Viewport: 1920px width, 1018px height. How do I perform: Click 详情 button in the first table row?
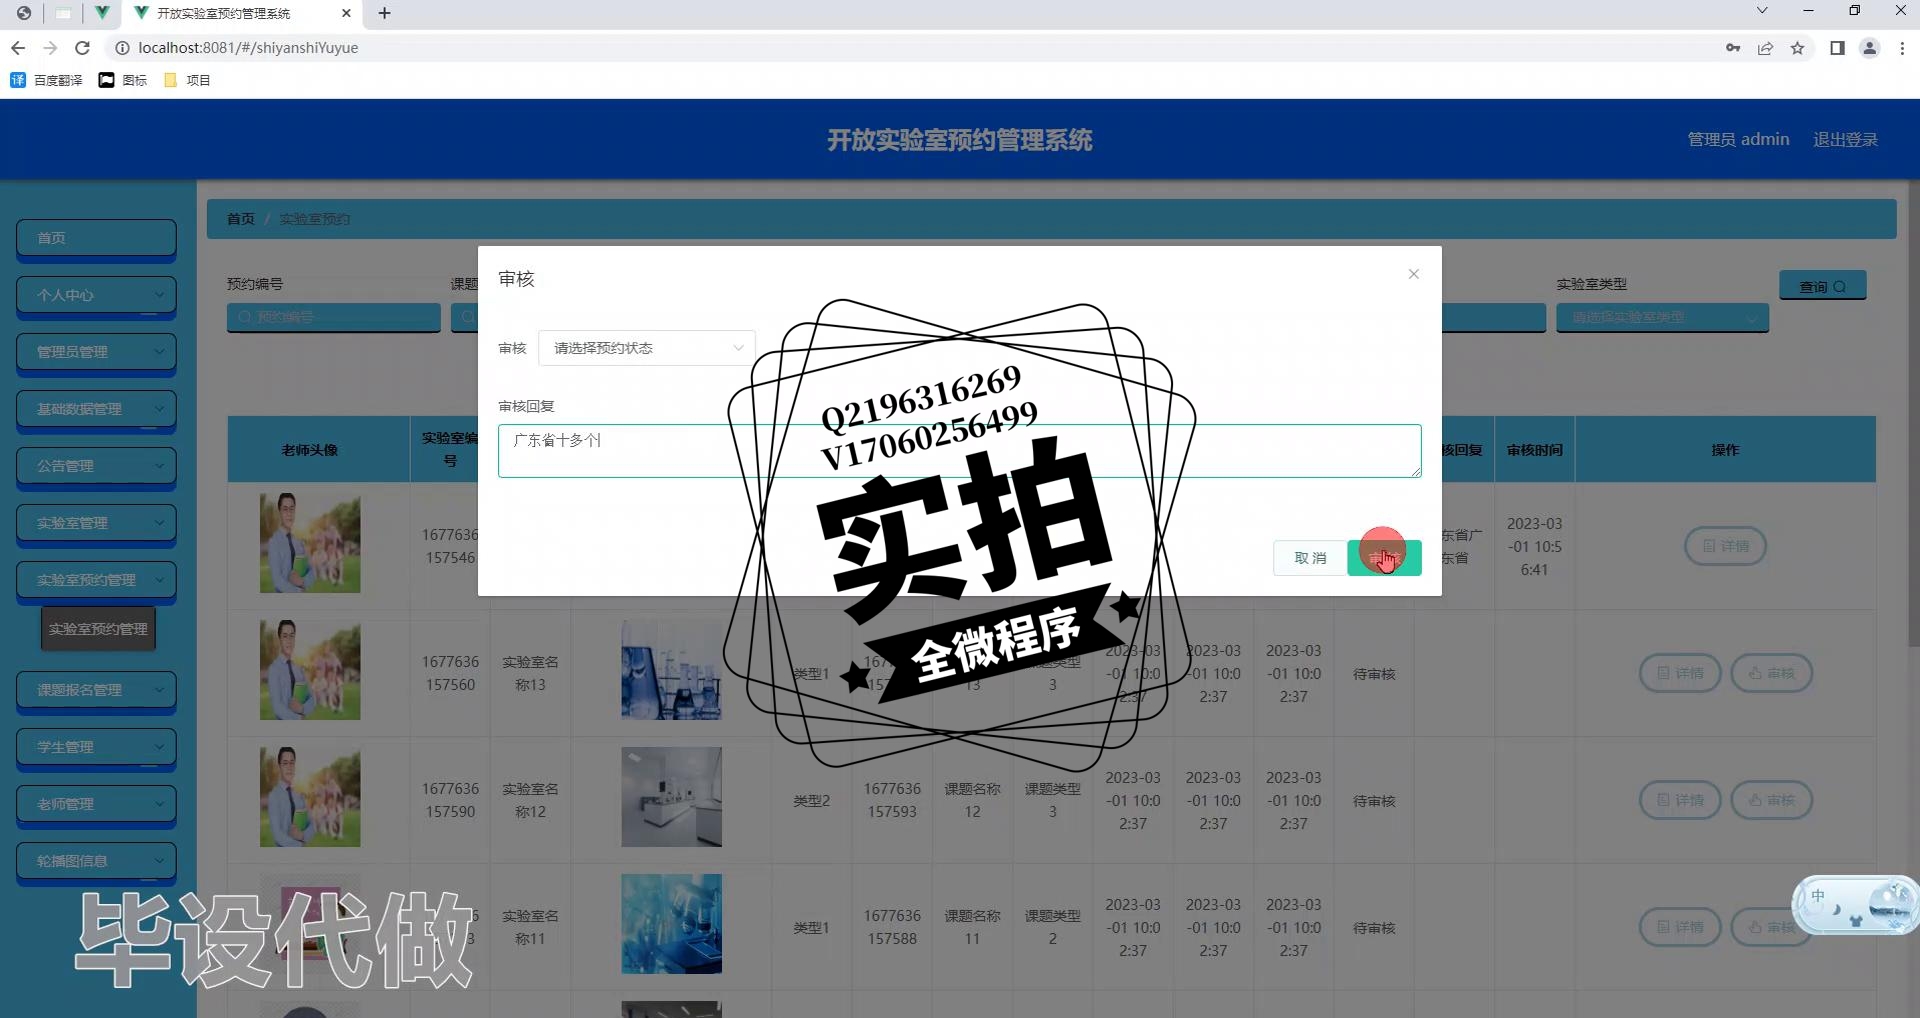tap(1725, 546)
